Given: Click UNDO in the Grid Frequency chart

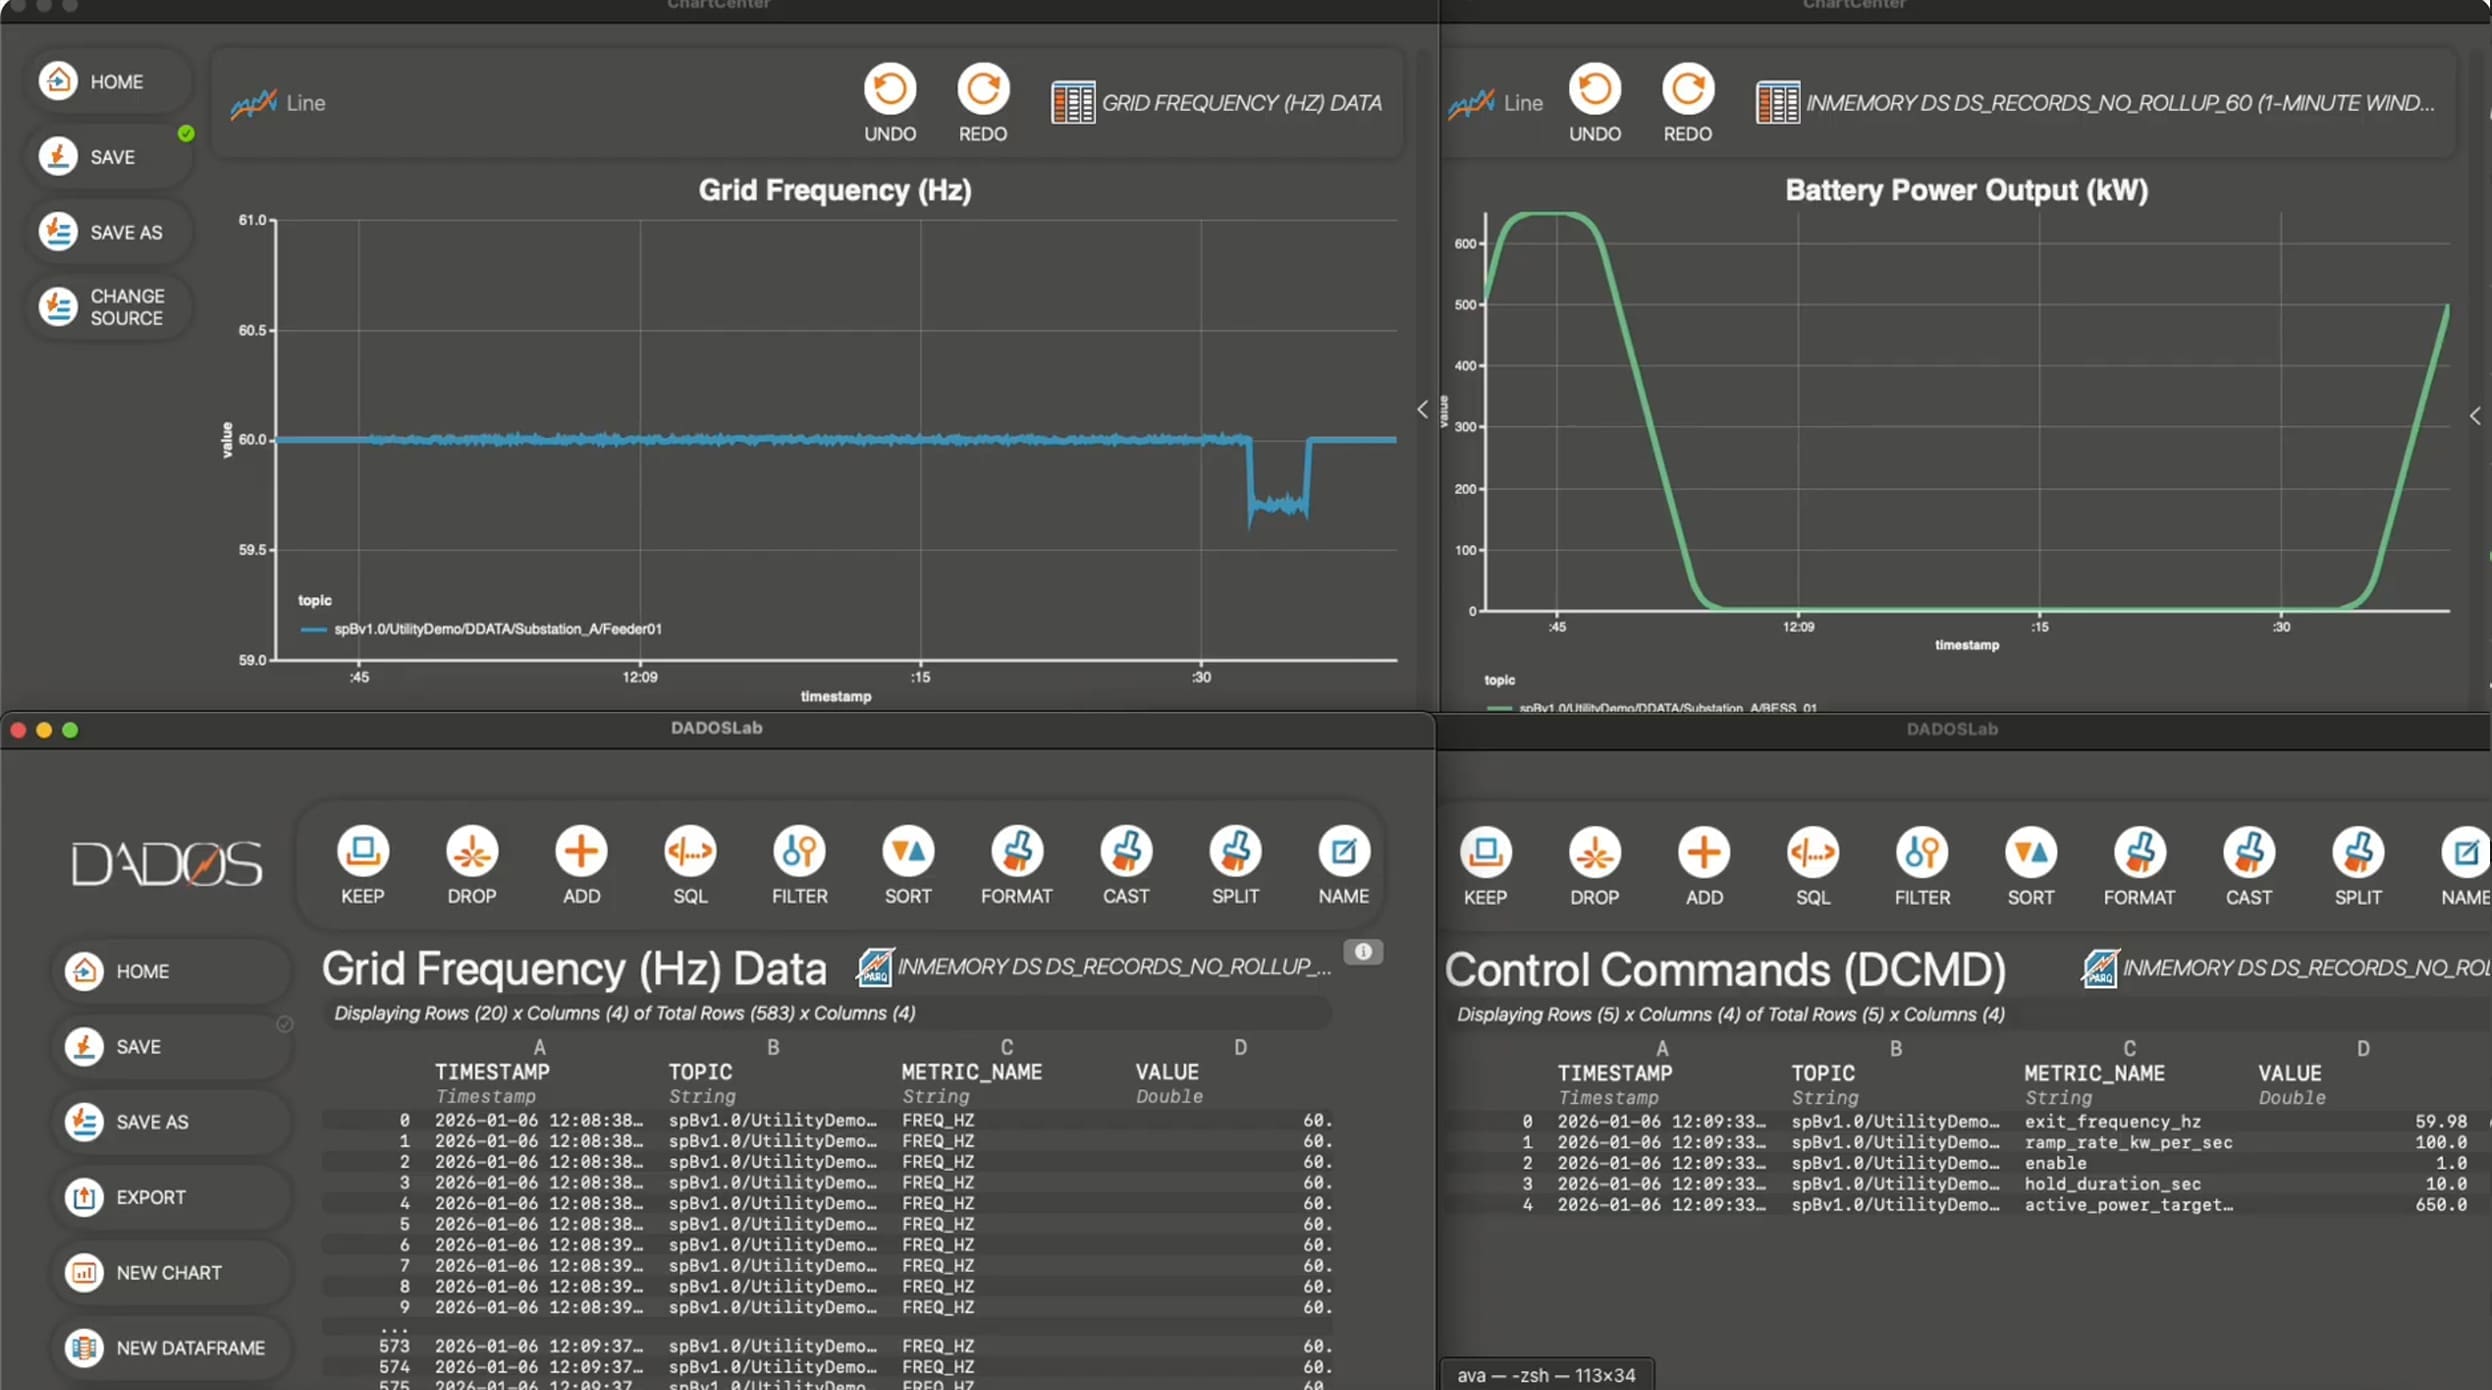Looking at the screenshot, I should (889, 90).
